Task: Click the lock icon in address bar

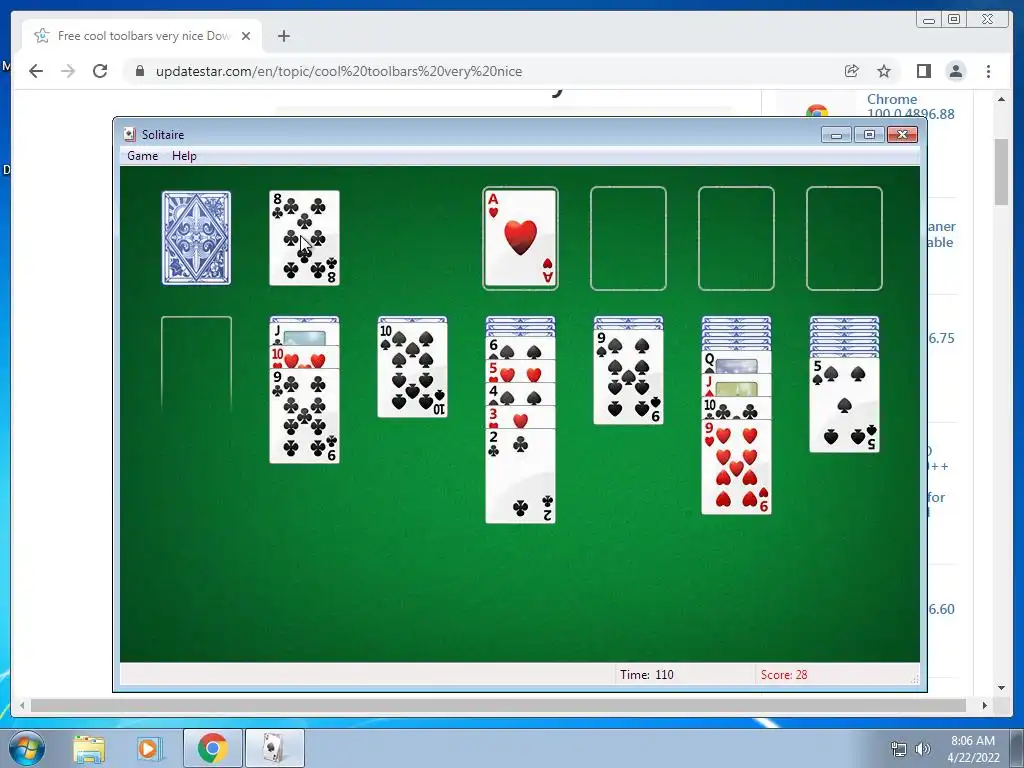Action: (139, 71)
